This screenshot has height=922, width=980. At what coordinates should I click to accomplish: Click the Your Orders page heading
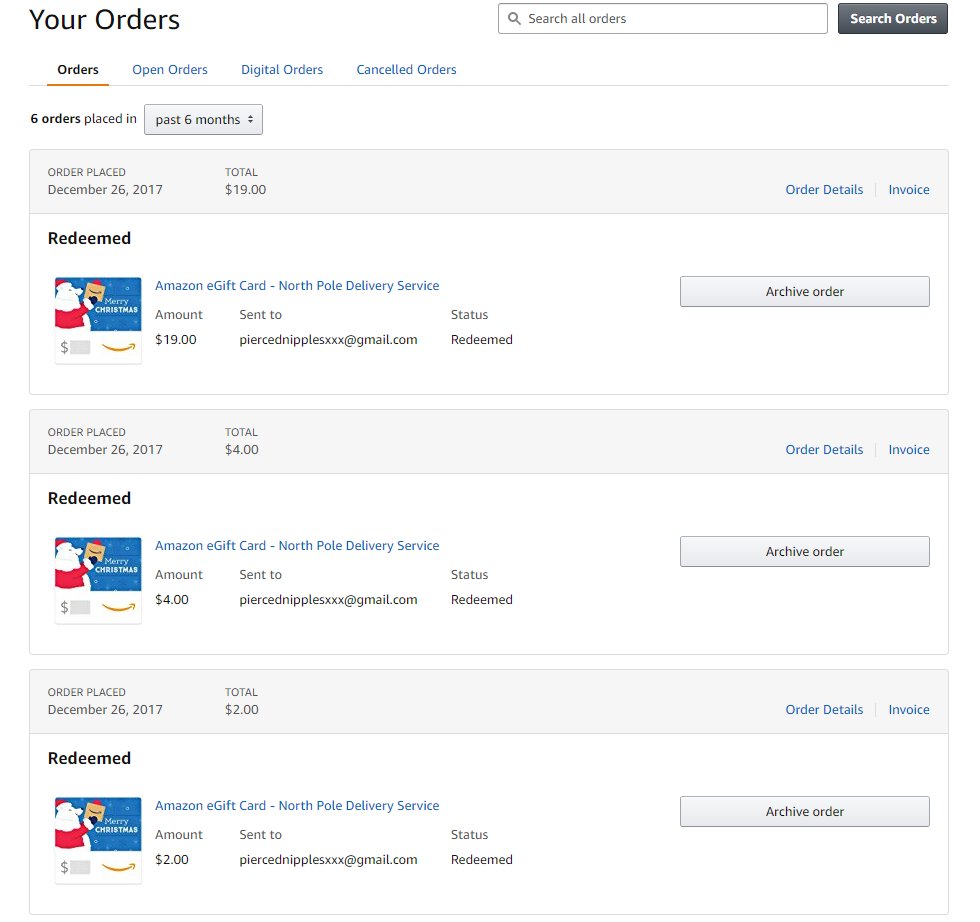tap(104, 19)
